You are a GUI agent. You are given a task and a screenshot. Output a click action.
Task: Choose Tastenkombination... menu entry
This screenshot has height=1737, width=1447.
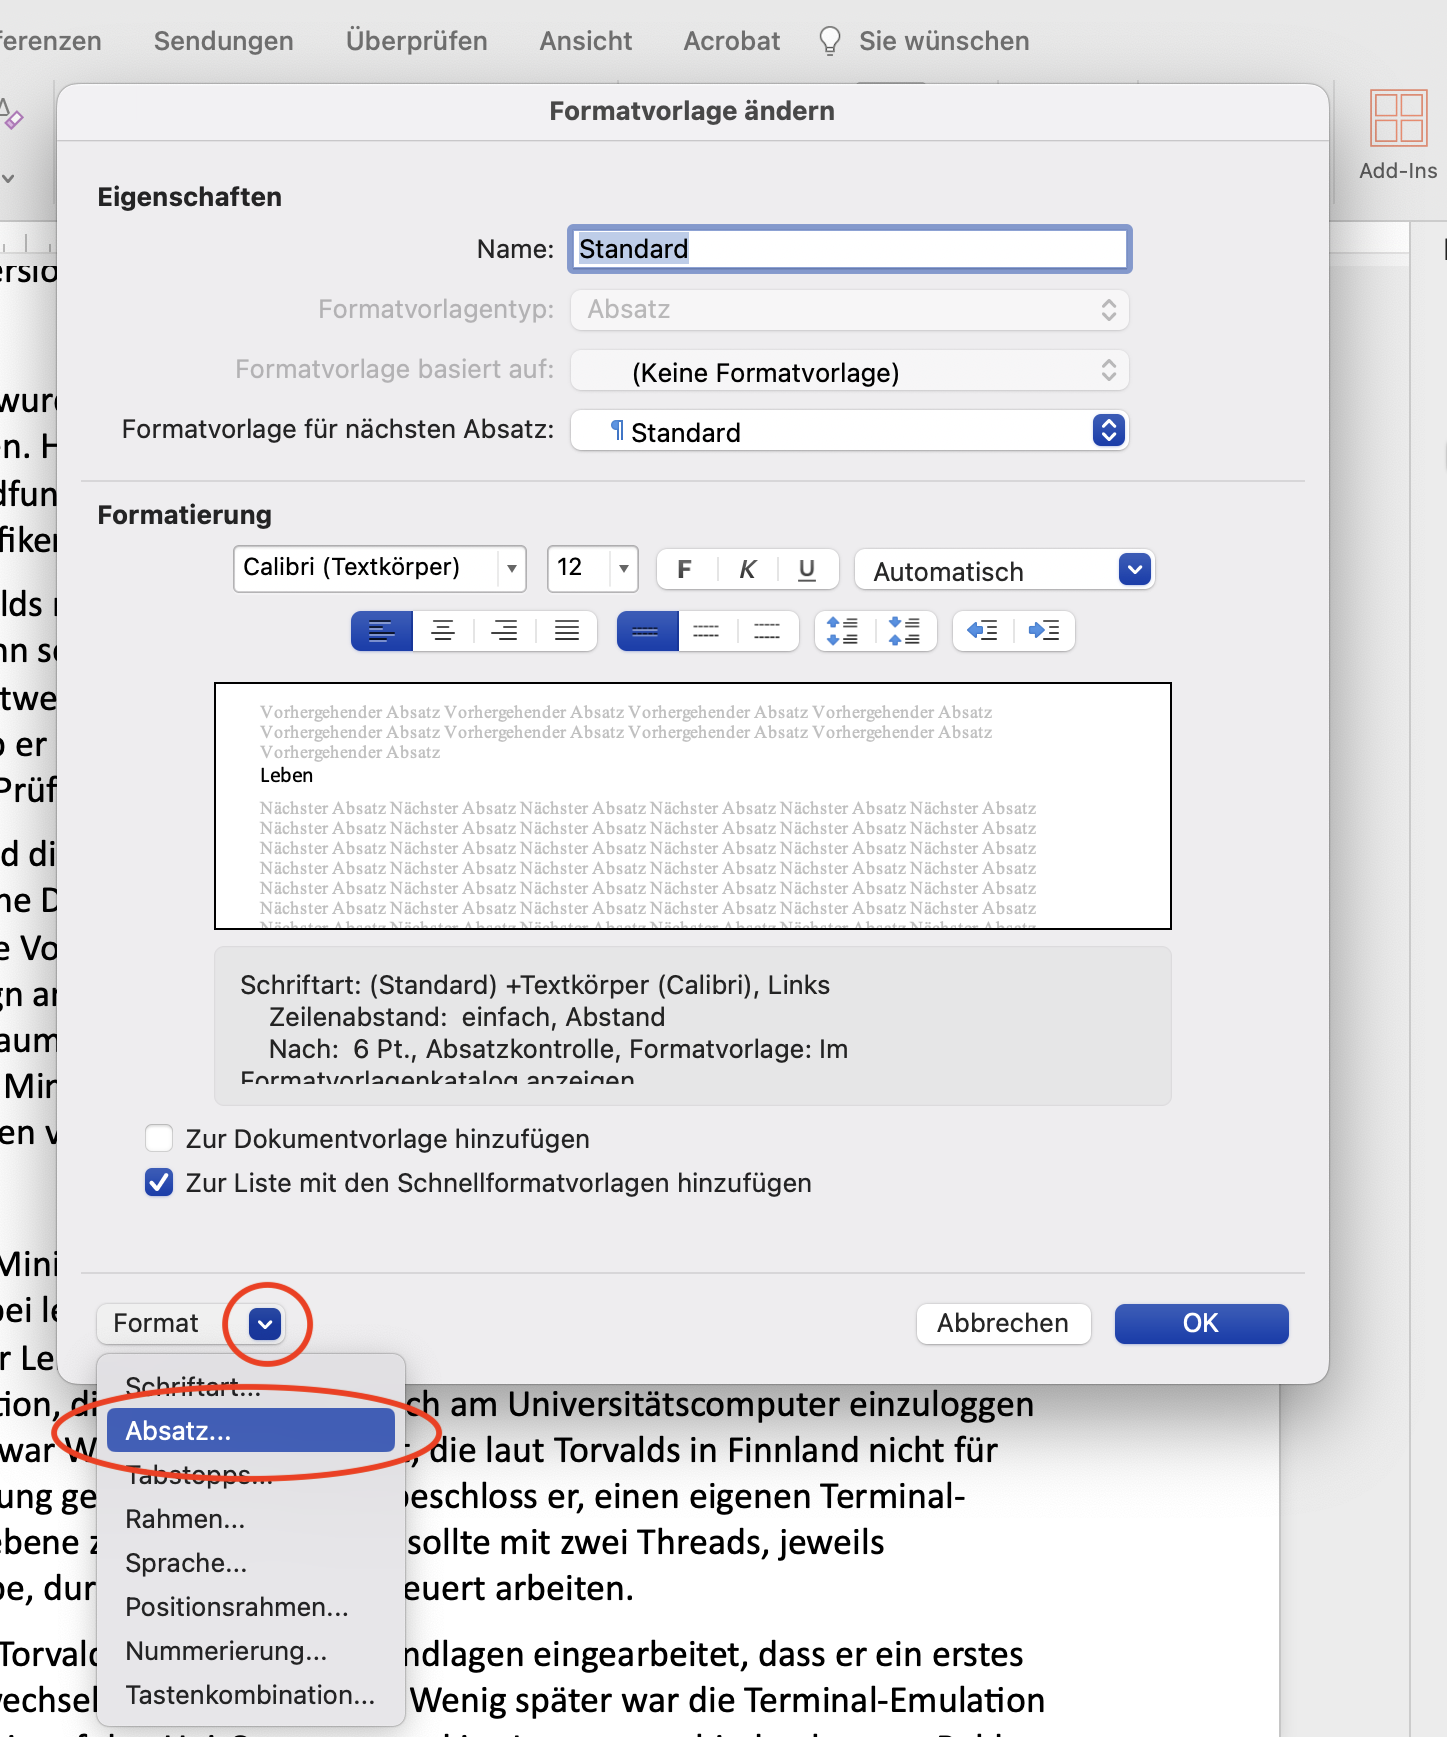[251, 1695]
